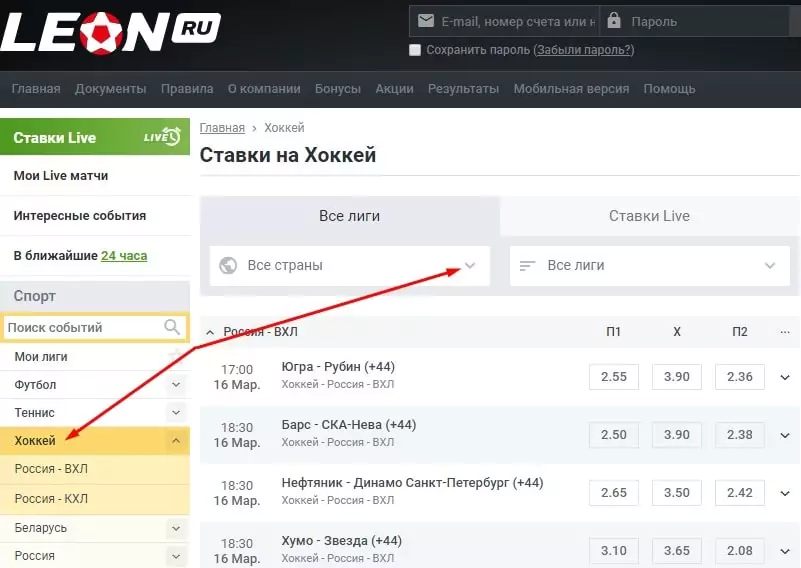Expand the Россия sidebar section
Screen dimensions: 801x568
pyautogui.click(x=176, y=556)
